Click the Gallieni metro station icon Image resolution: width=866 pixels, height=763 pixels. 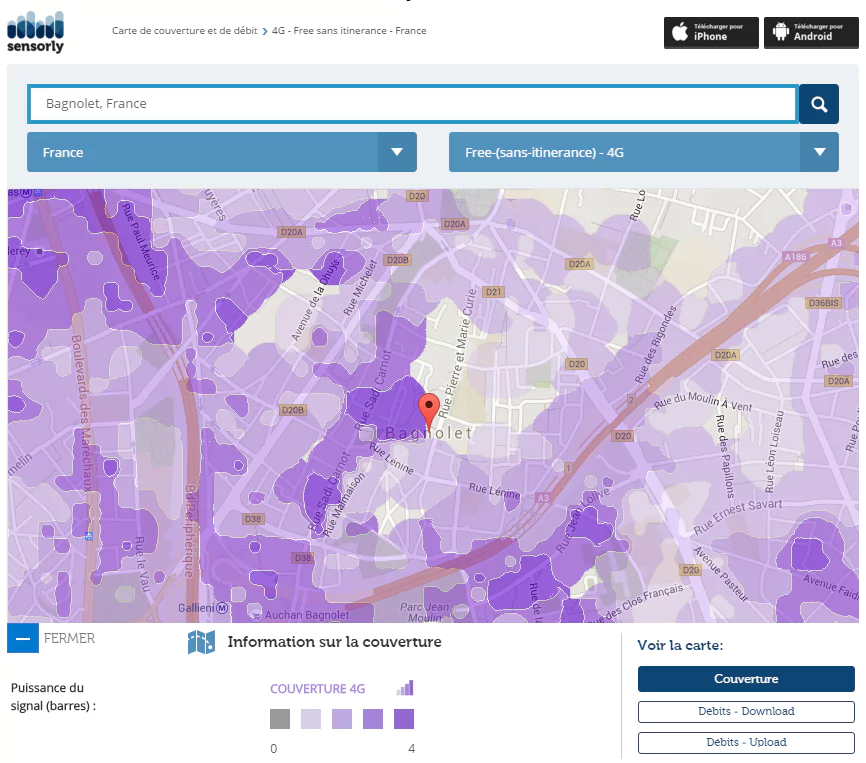222,608
